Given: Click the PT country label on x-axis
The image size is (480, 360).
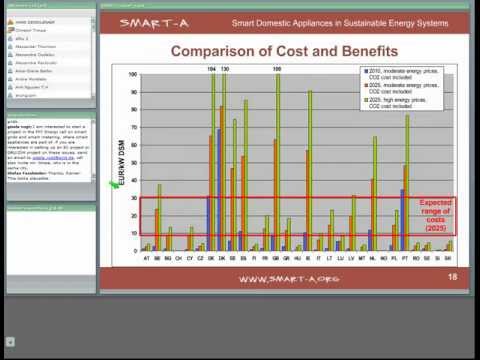Looking at the screenshot, I should pyautogui.click(x=405, y=258).
